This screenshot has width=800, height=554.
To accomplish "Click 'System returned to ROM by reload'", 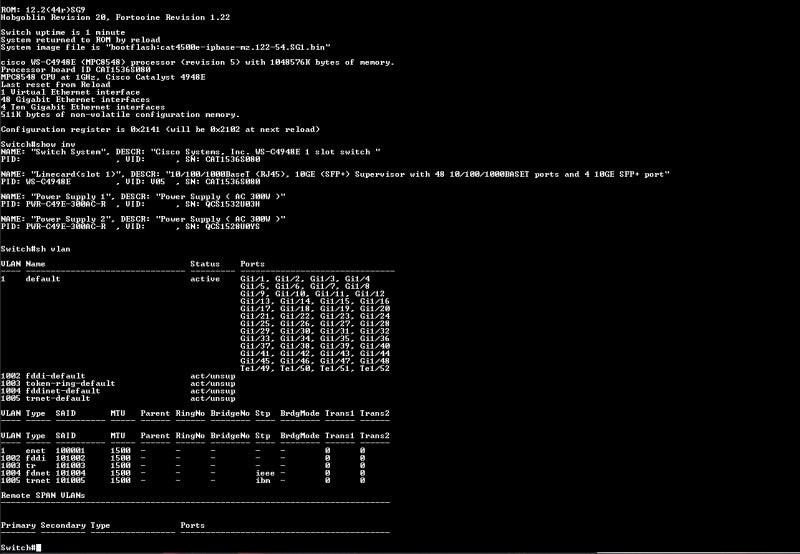I will click(x=81, y=40).
